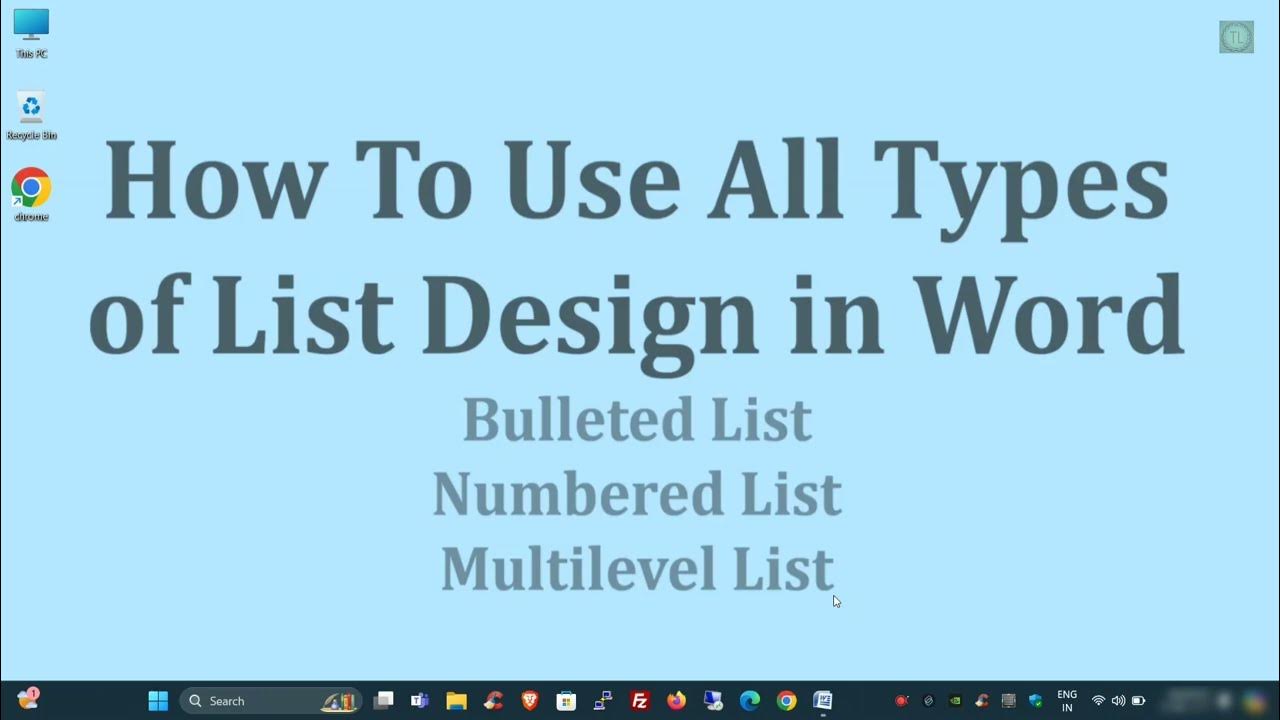1280x720 pixels.
Task: Open Firefox from the taskbar
Action: pos(677,701)
